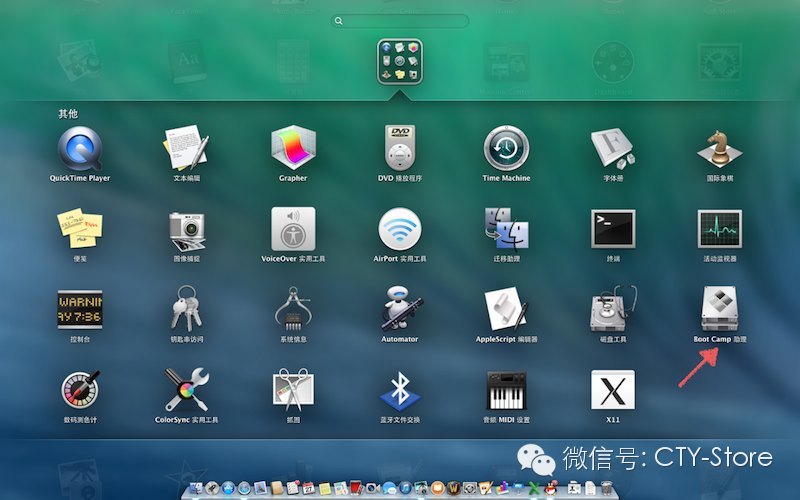
Task: Launch the X11 app
Action: pos(613,390)
